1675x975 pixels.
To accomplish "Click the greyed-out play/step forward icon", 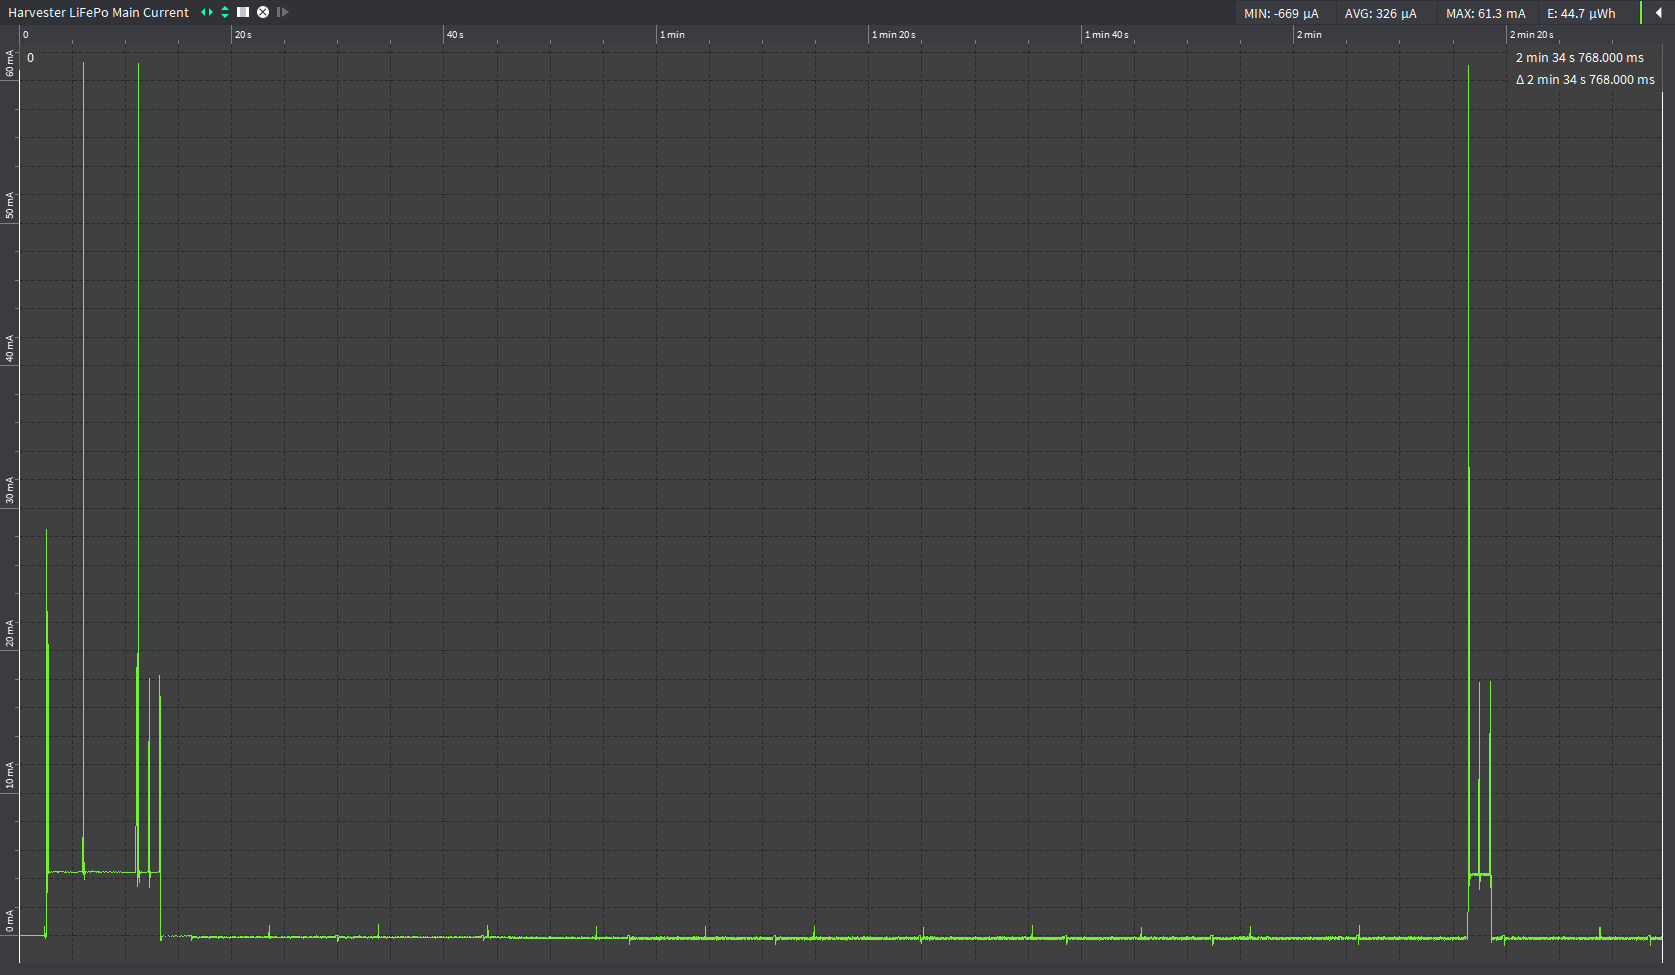I will 282,12.
